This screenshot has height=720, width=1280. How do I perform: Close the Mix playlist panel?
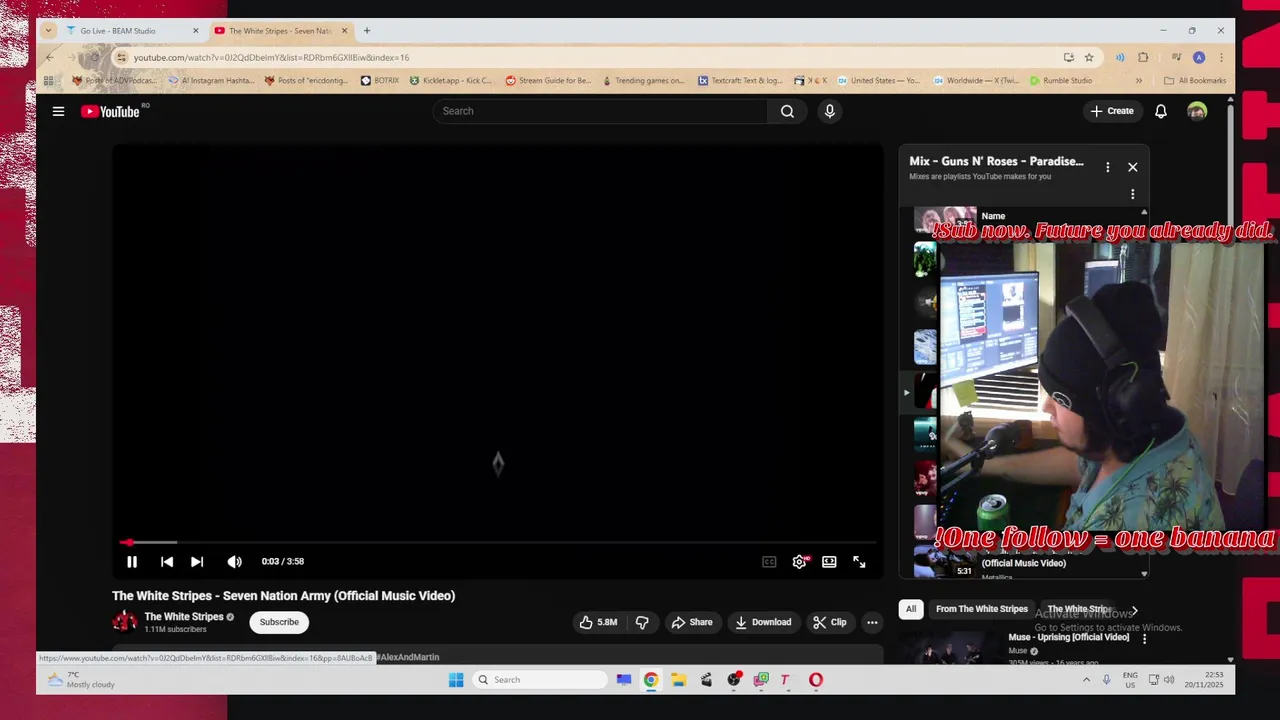coord(1132,167)
